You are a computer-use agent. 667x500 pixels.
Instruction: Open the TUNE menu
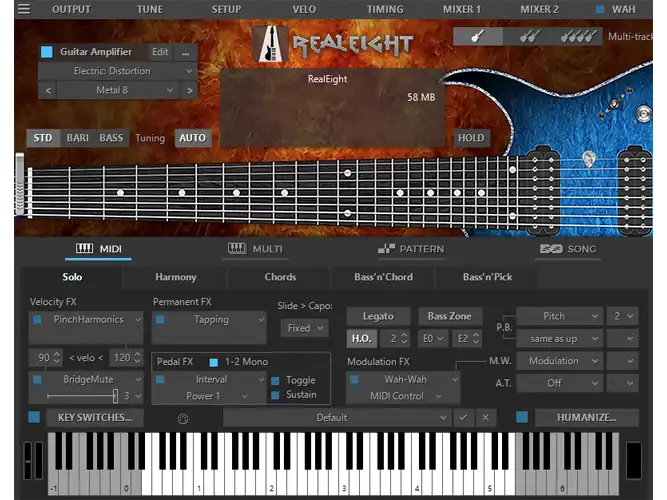(x=150, y=9)
